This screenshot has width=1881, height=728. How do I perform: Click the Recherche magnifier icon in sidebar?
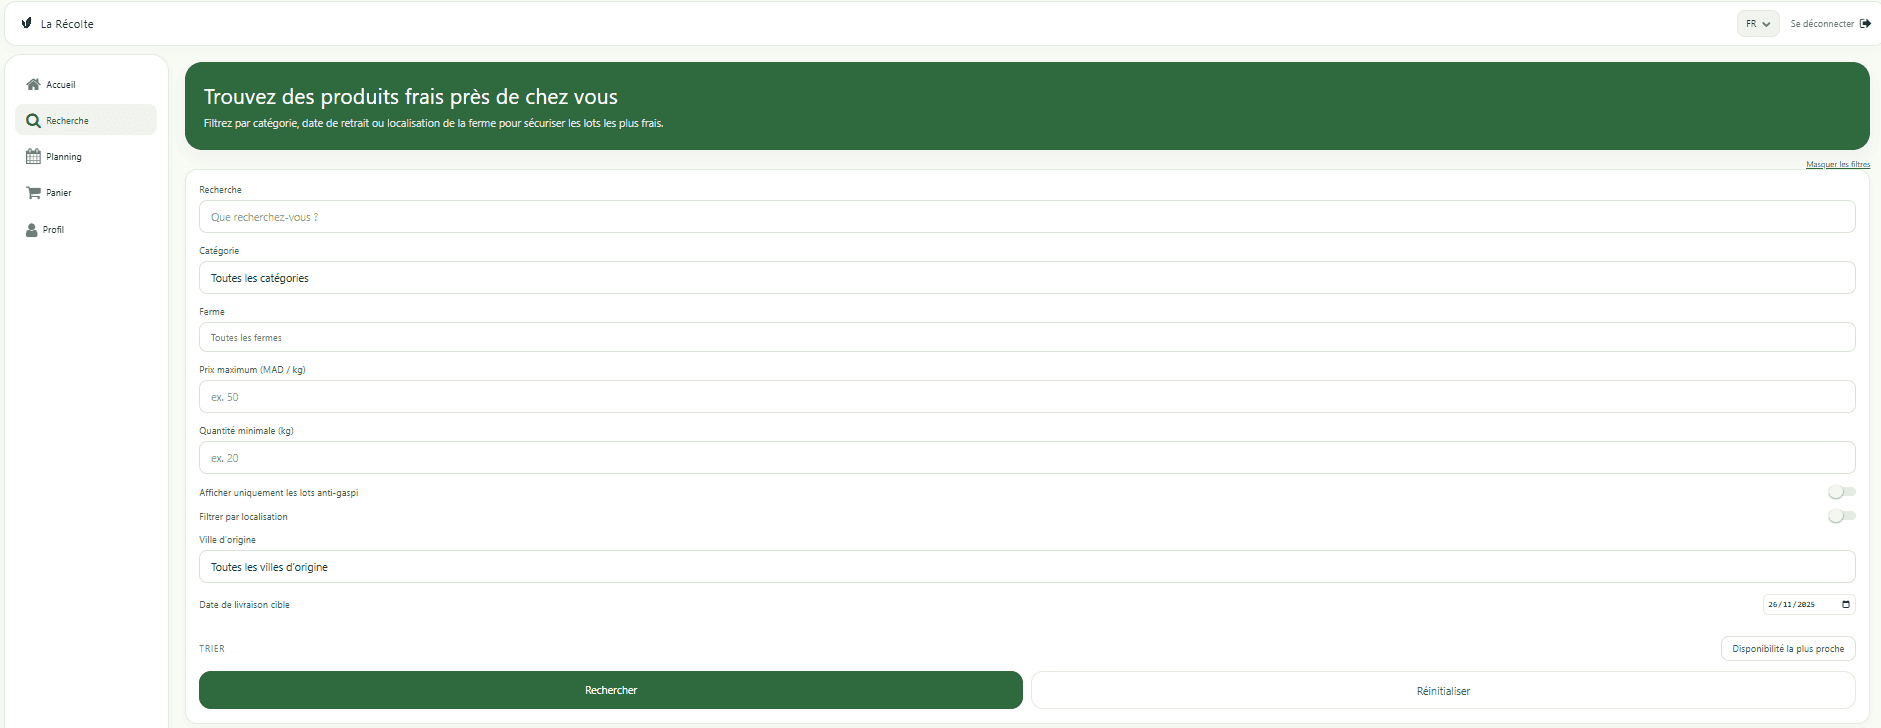[x=33, y=121]
